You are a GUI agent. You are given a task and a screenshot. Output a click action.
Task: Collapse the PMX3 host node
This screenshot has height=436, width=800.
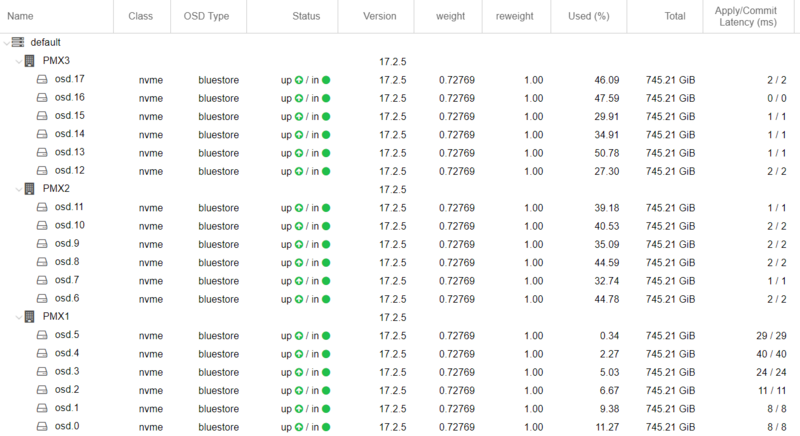point(19,61)
